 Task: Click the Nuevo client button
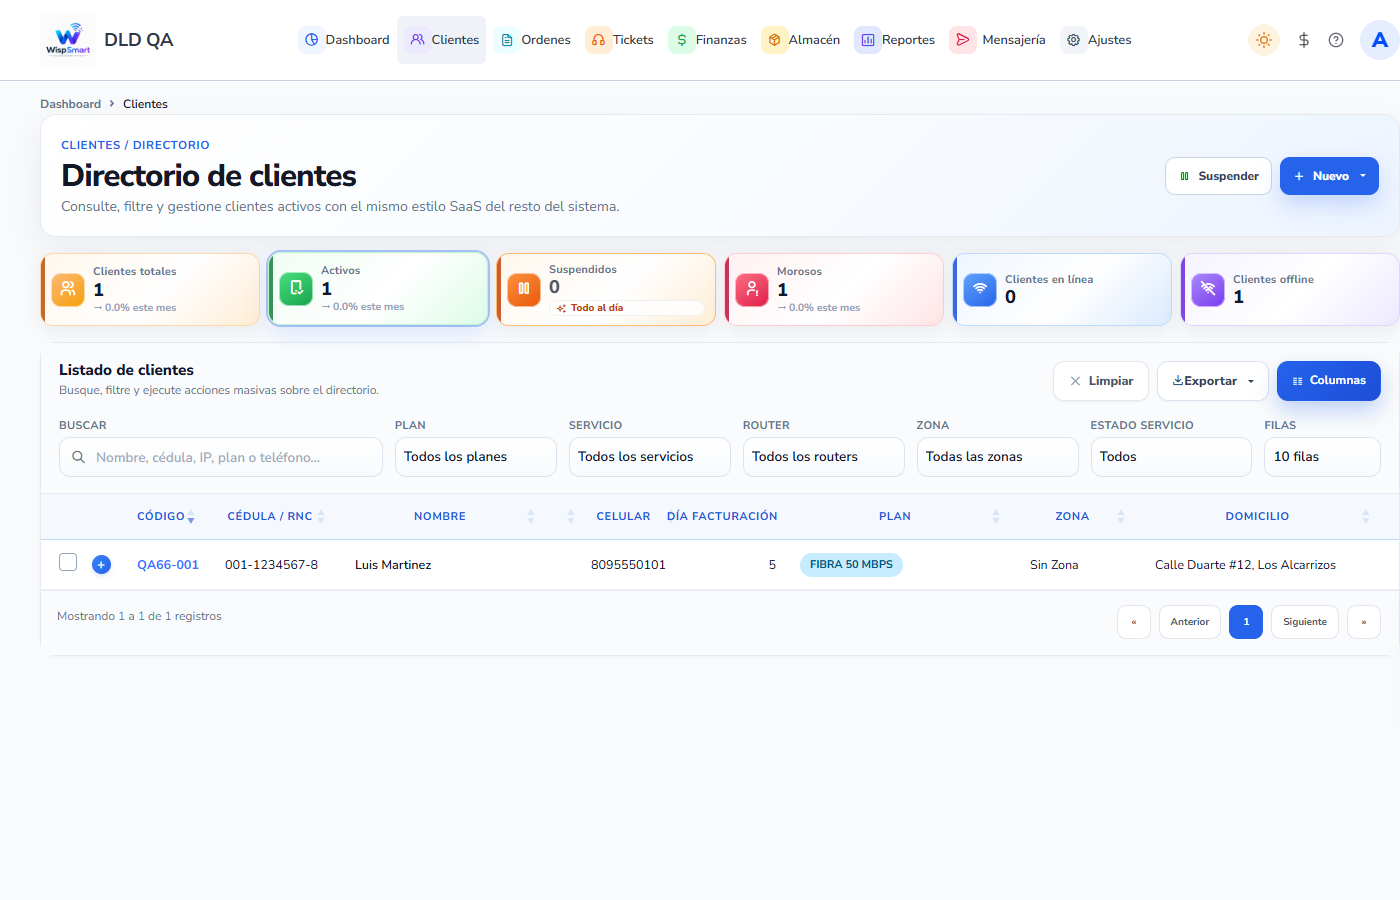[1329, 176]
